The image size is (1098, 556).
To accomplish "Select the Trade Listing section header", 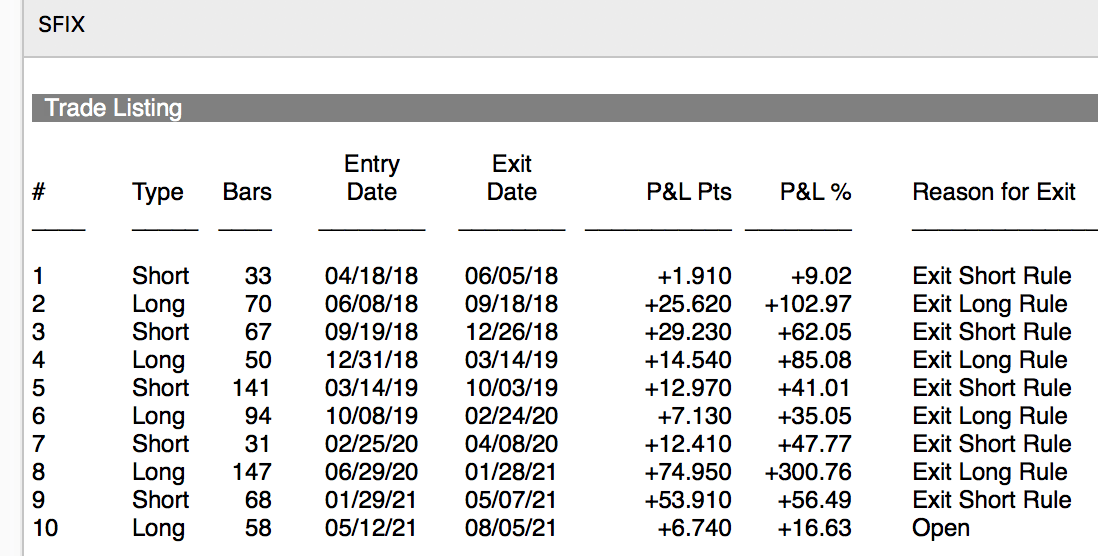I will point(113,108).
